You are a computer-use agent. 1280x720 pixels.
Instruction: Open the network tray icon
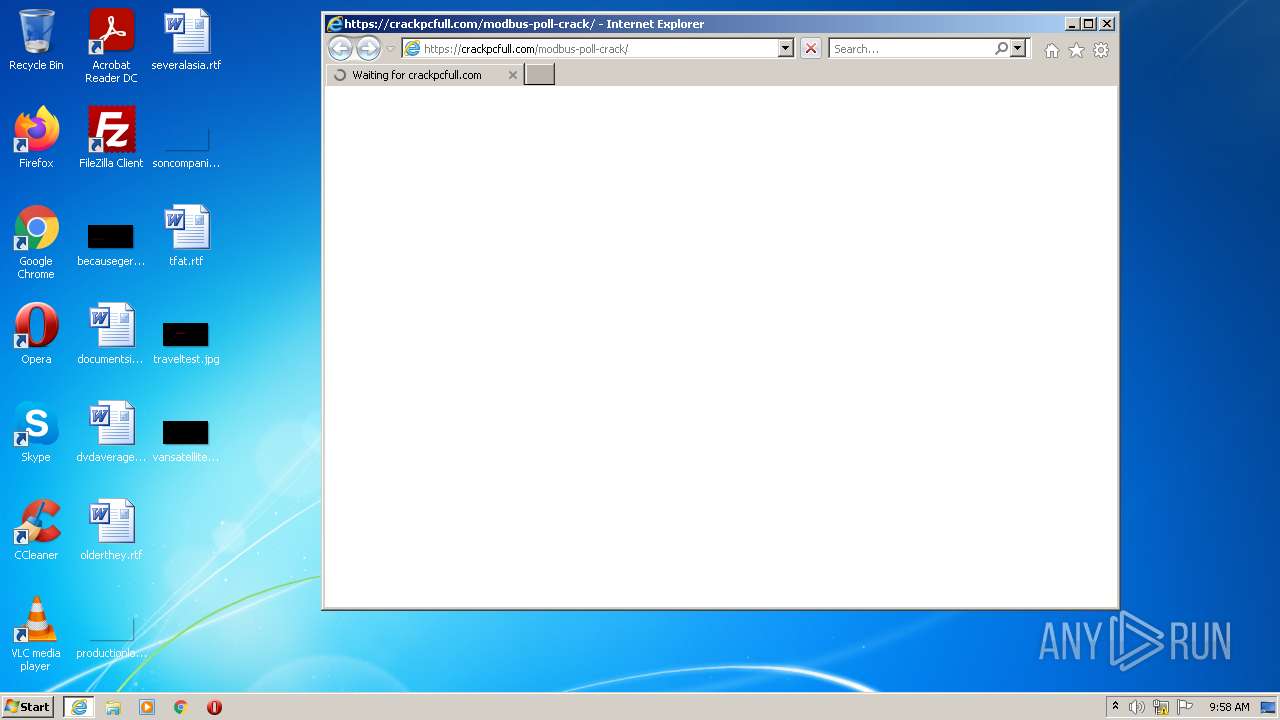[x=1161, y=707]
